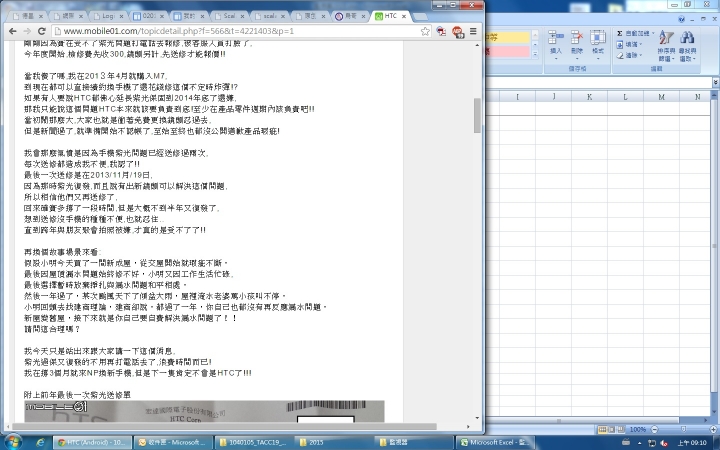This screenshot has height=450, width=720.
Task: Reload the mobile01 page
Action: 41,31
